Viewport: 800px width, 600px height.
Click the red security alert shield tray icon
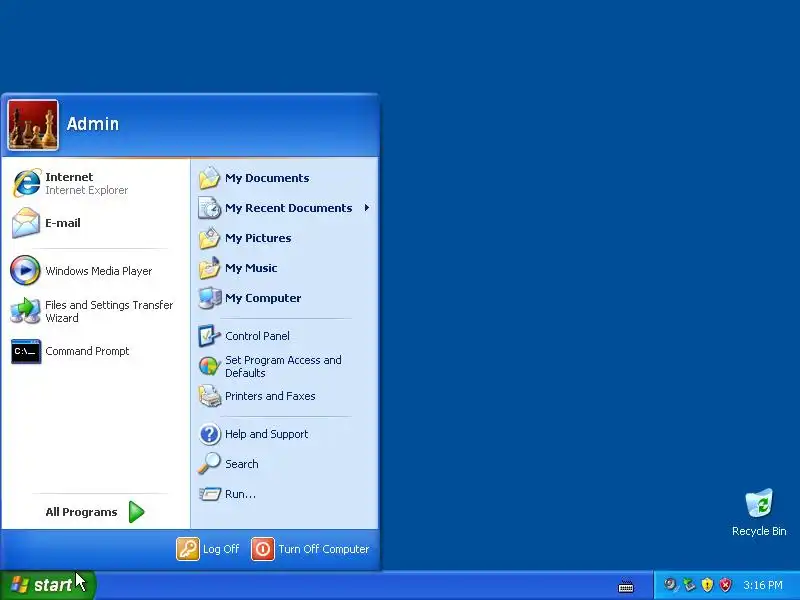click(x=725, y=585)
